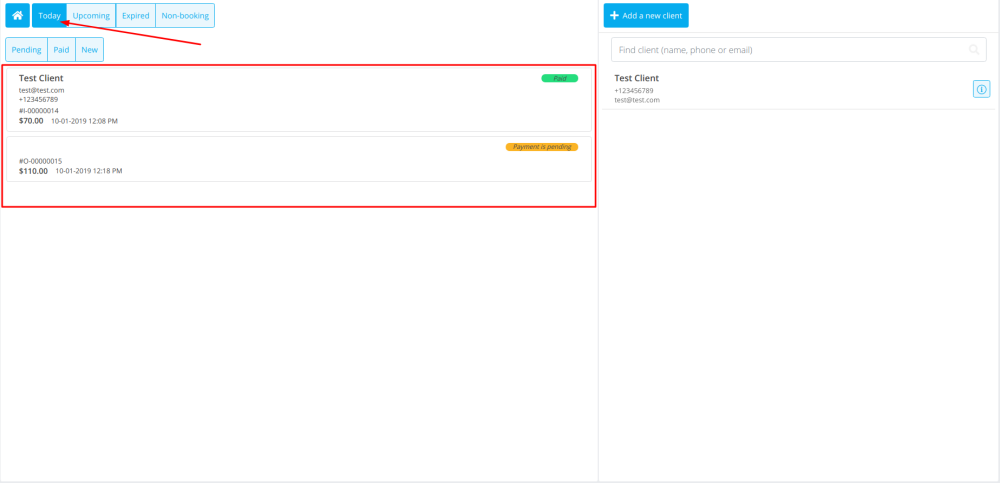The height and width of the screenshot is (483, 1000).
Task: Click the green Paid status badge
Action: pyautogui.click(x=559, y=78)
